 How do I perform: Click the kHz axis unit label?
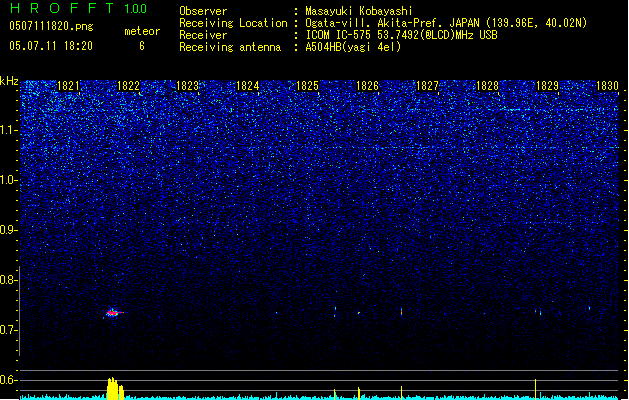click(9, 81)
